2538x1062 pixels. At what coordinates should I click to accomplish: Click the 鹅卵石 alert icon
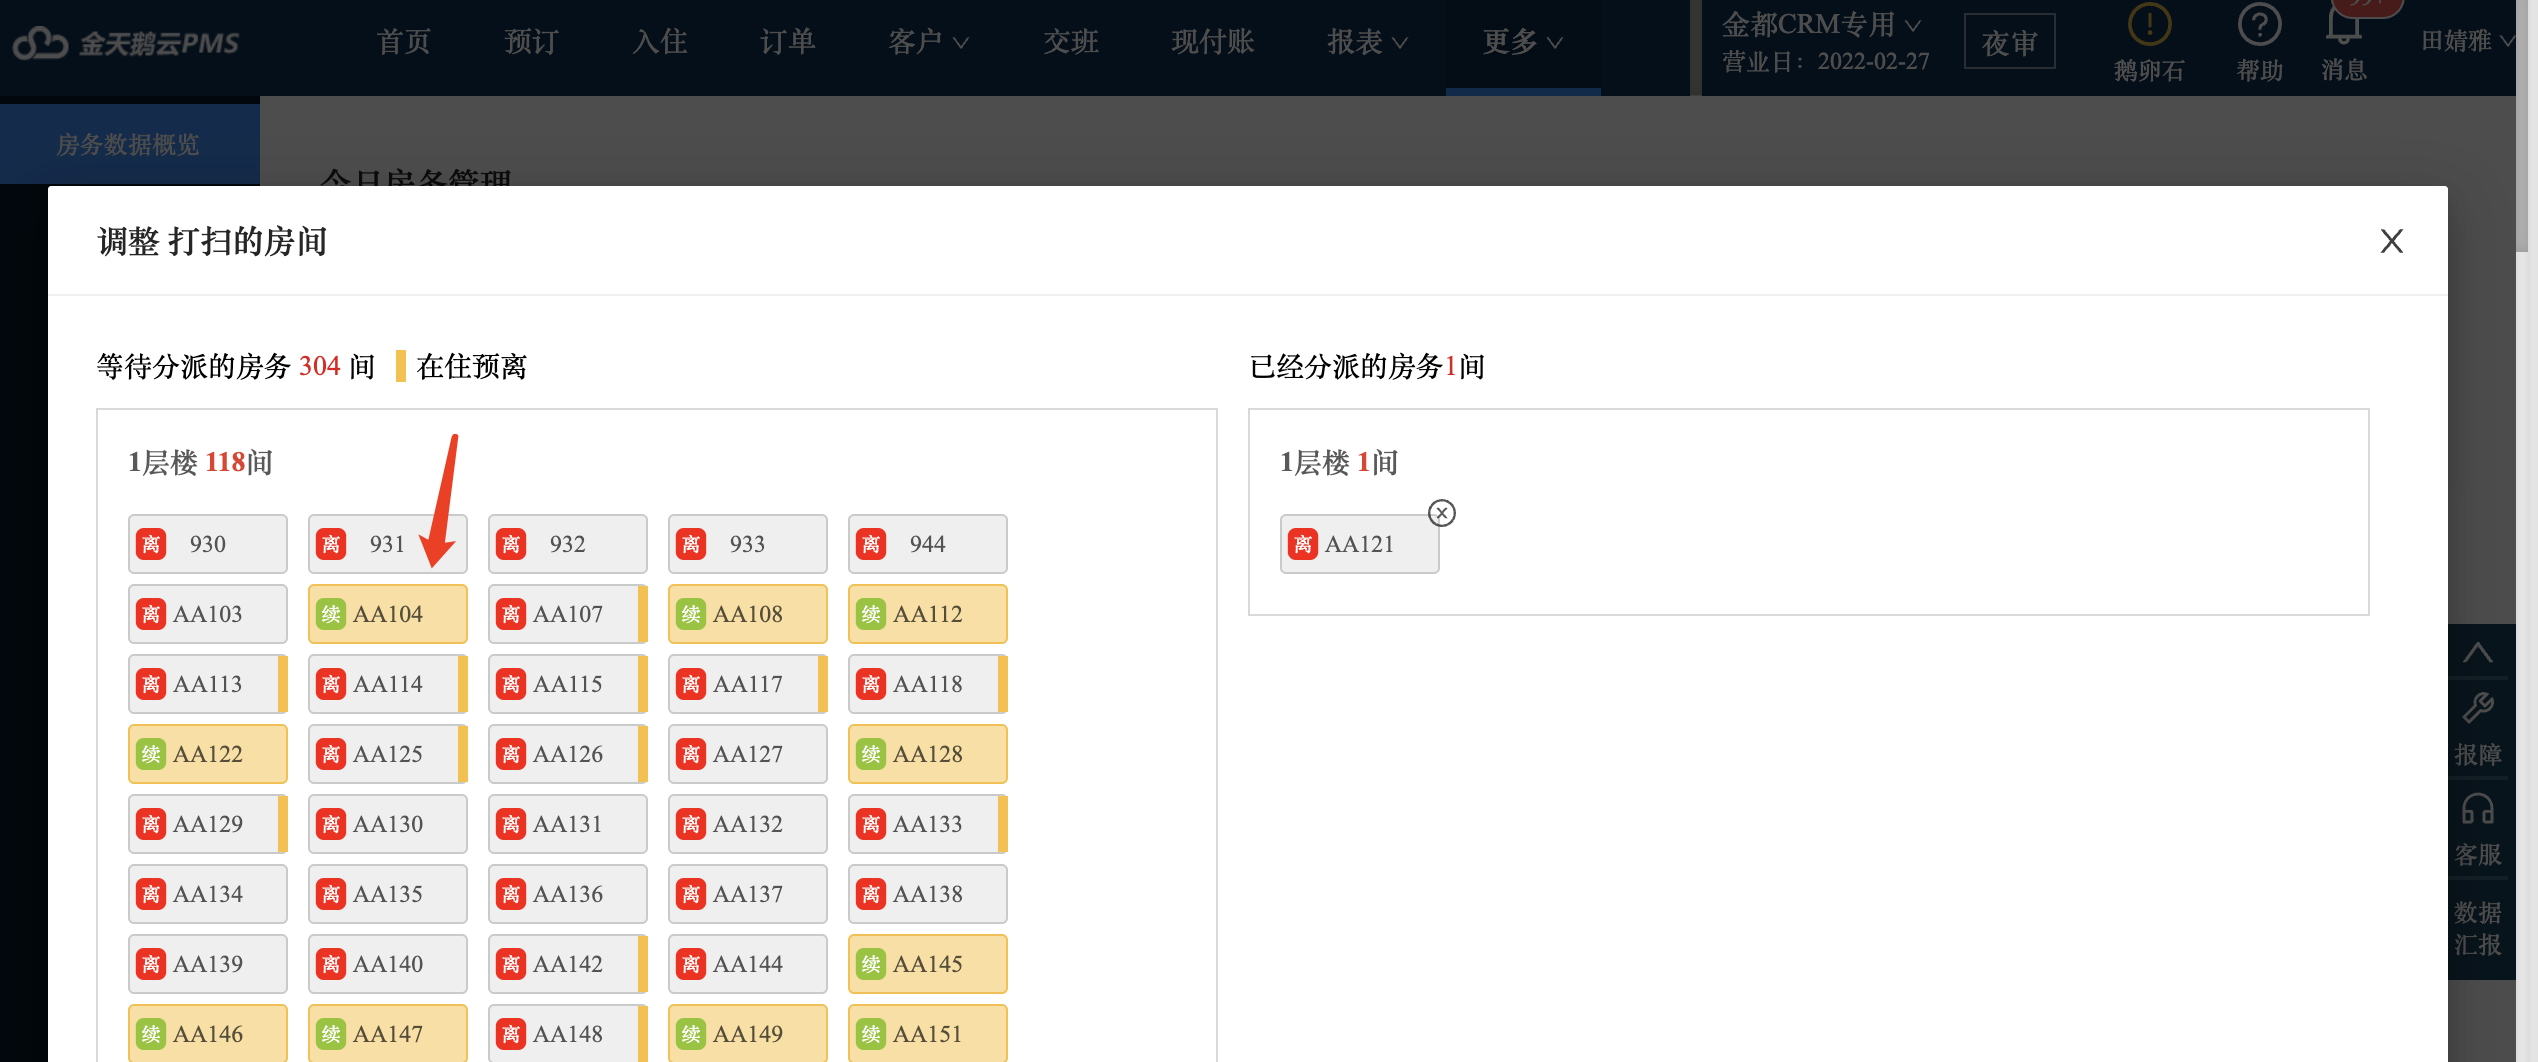click(x=2148, y=25)
